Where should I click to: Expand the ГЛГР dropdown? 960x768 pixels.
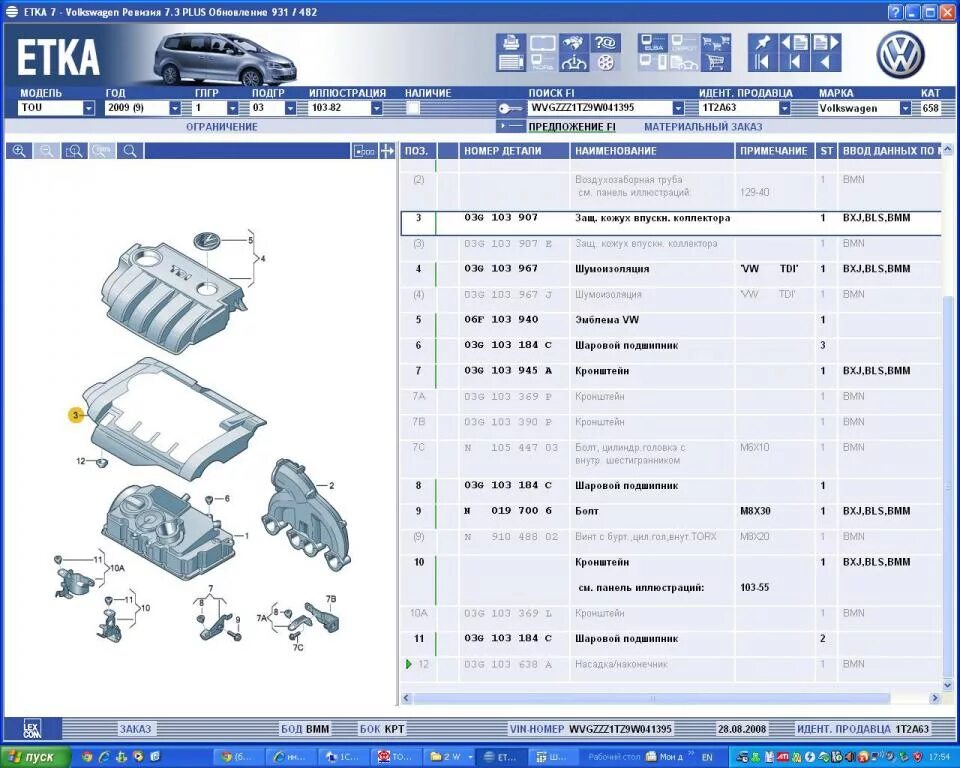tap(232, 108)
